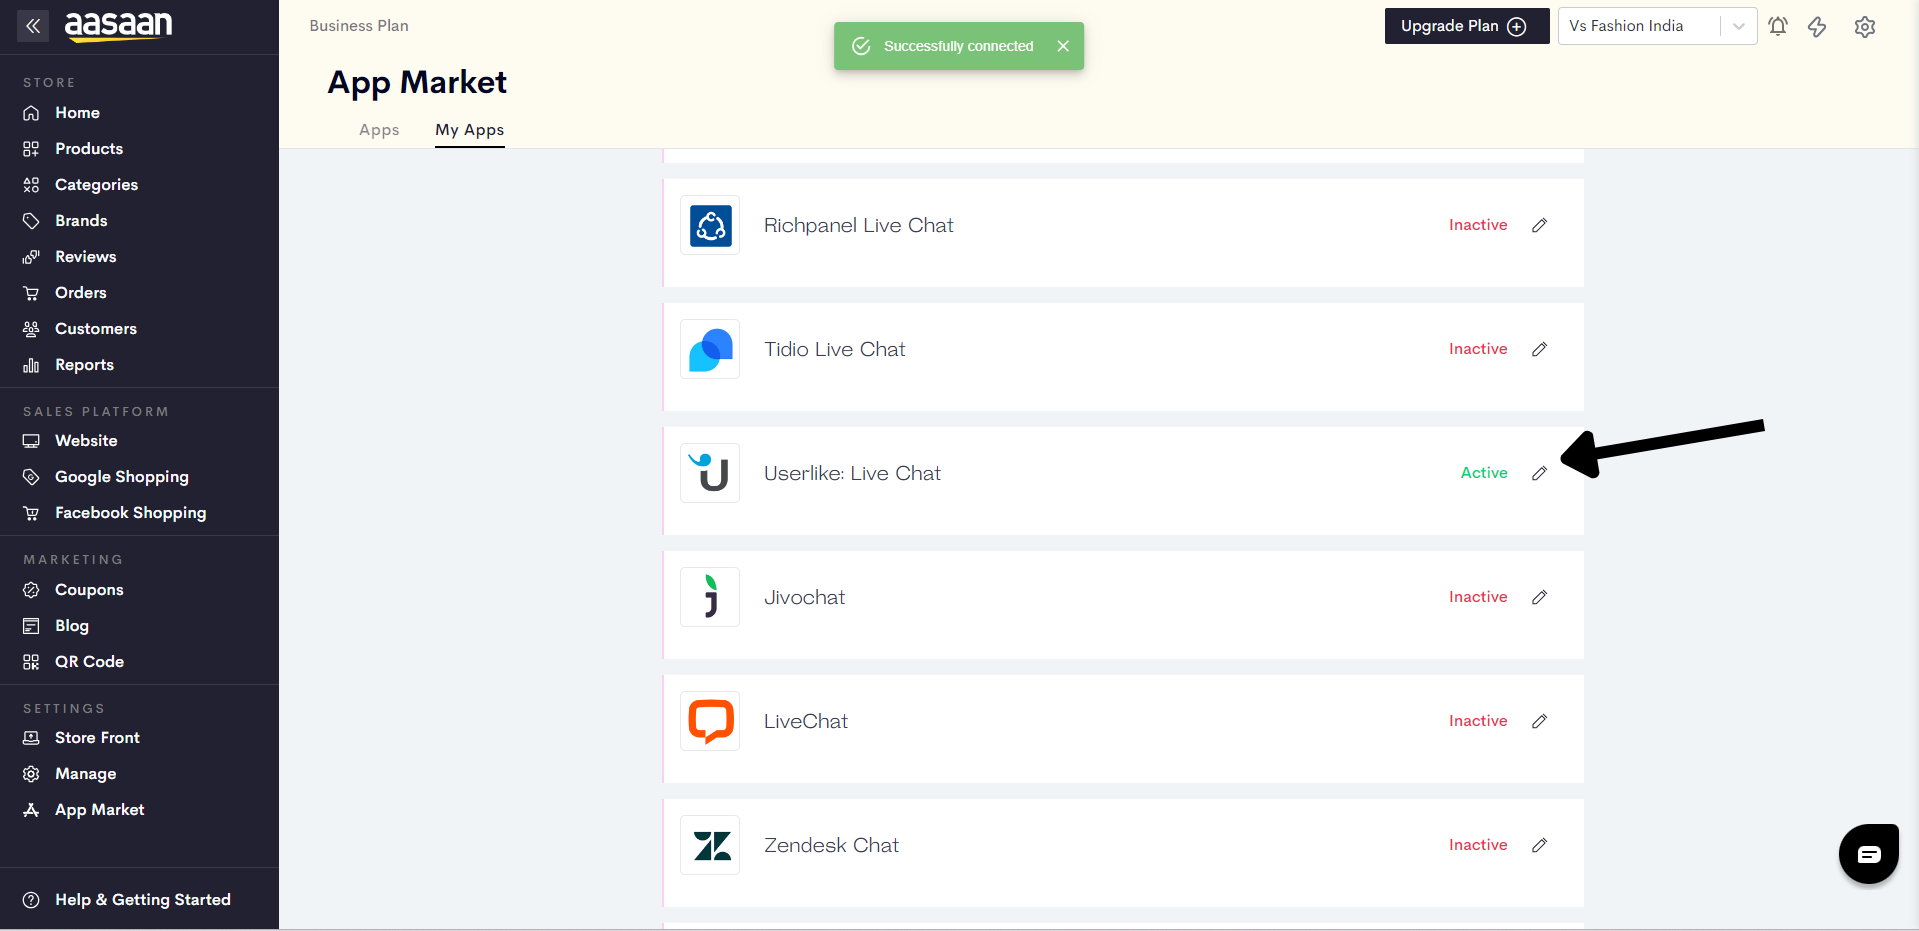Click Inactive status of LiveChat
Screen dimensions: 1919x931
coord(1478,721)
